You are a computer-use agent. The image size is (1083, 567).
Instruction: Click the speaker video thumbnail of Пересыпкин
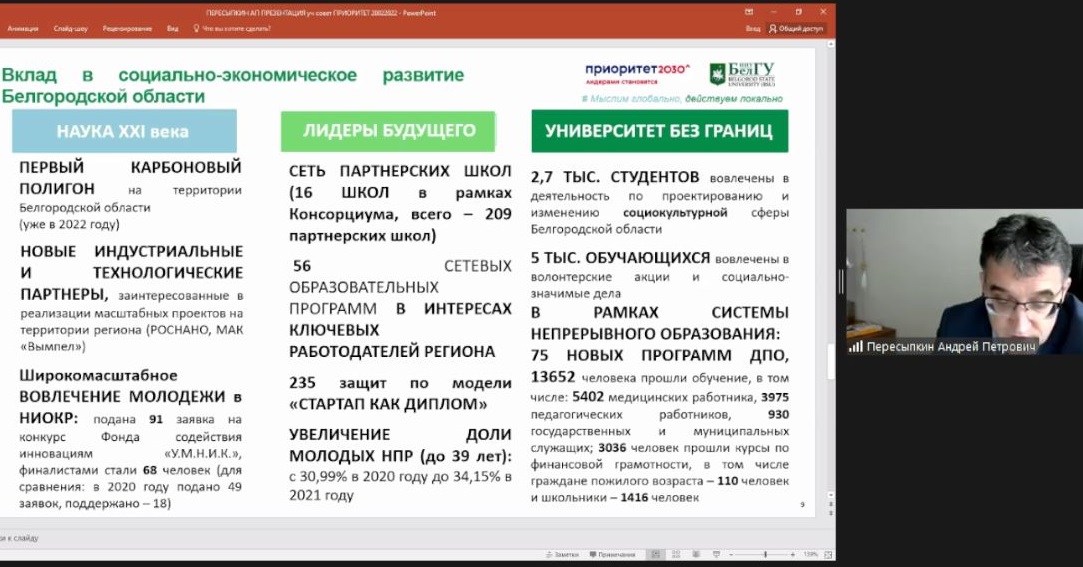coord(964,282)
